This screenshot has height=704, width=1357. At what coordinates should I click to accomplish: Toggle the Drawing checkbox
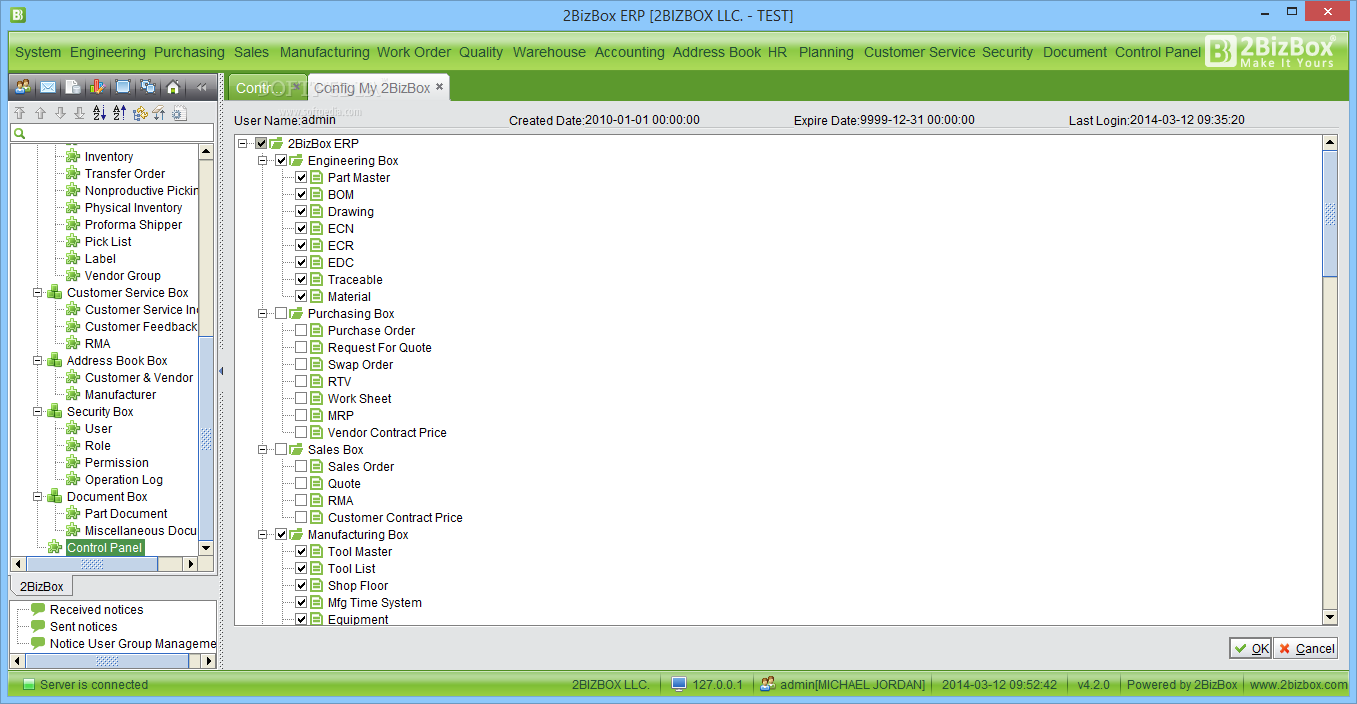tap(301, 211)
